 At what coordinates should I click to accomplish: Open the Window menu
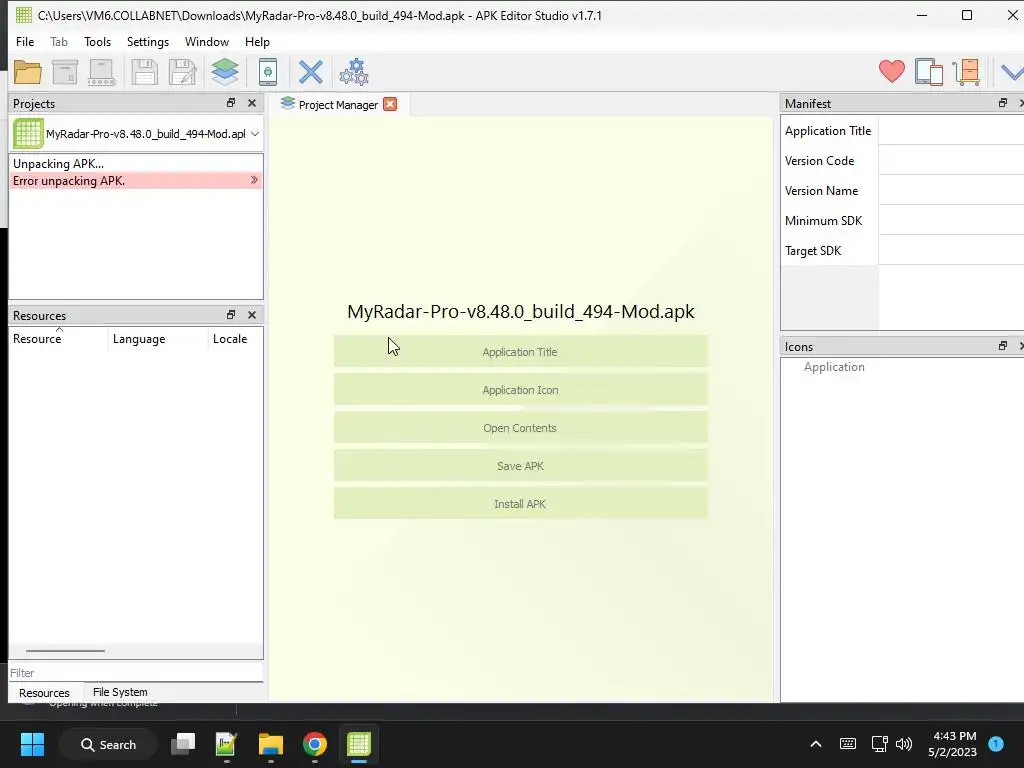tap(206, 42)
